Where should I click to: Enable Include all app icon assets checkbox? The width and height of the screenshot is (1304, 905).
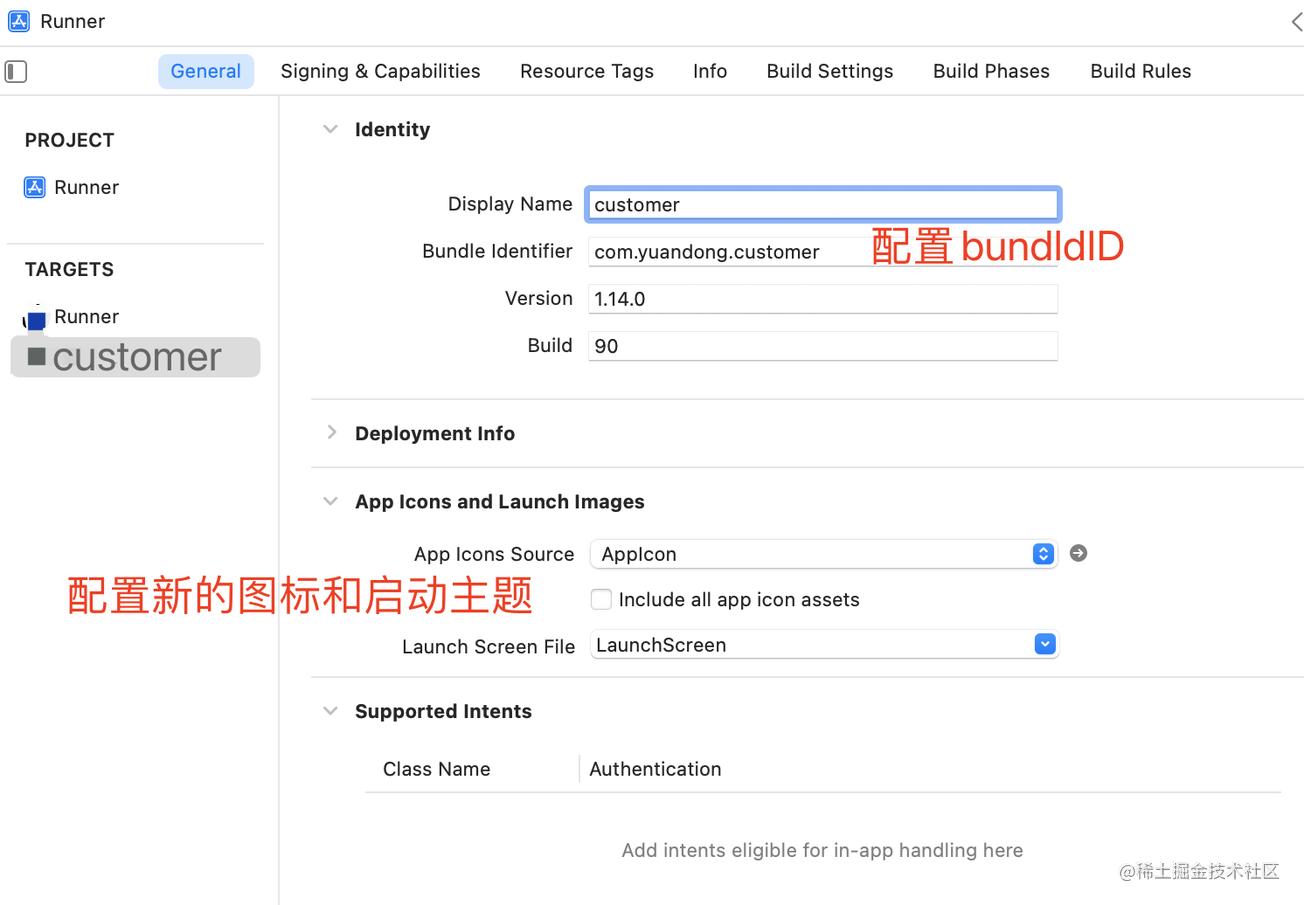pos(601,599)
